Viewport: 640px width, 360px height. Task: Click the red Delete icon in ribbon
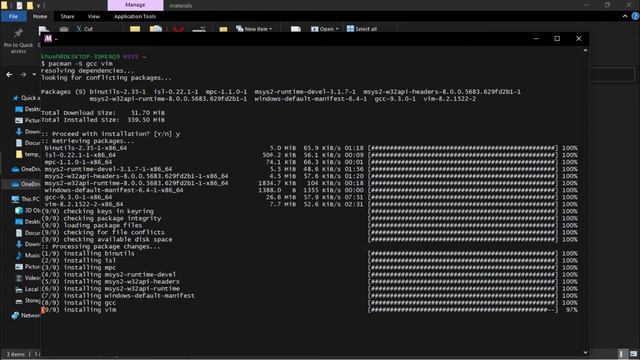[x=178, y=29]
